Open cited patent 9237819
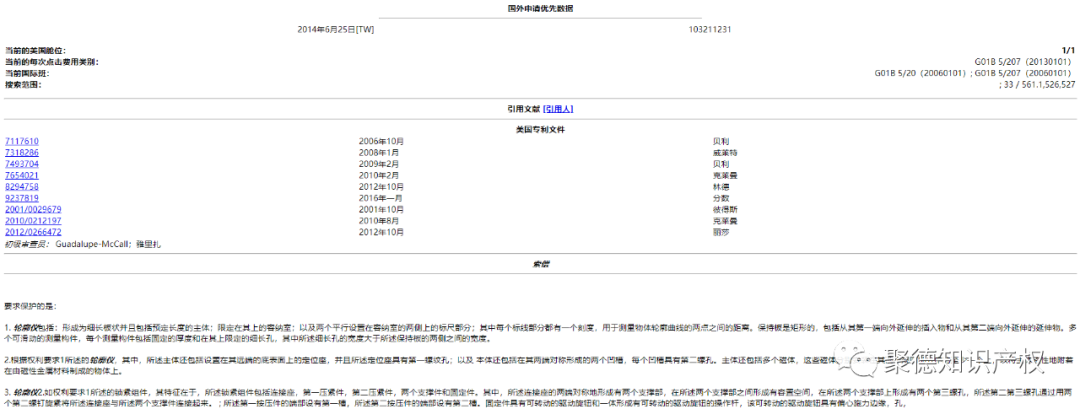Screen dimensions: 1080x409 (22, 198)
